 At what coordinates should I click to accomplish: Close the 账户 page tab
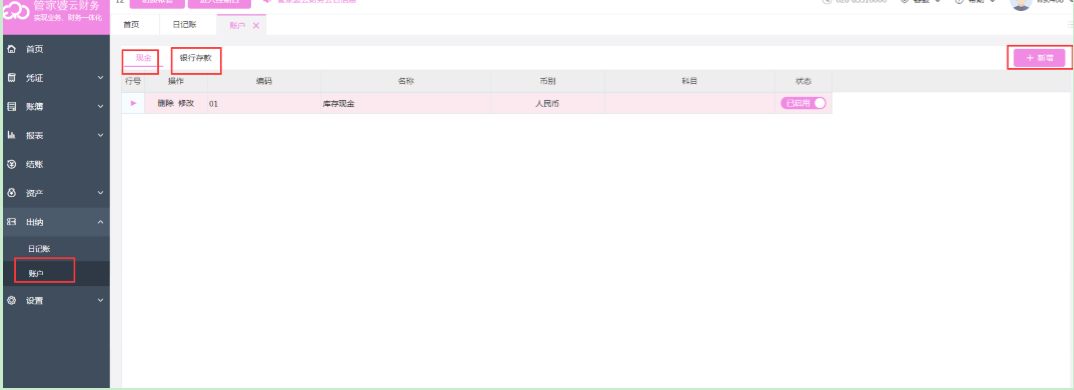(x=256, y=25)
